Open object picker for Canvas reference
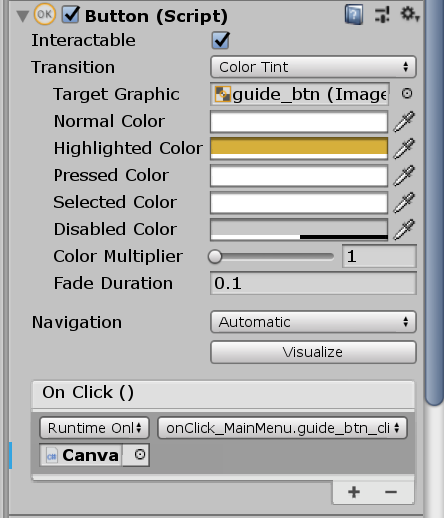This screenshot has width=444, height=518. (140, 455)
